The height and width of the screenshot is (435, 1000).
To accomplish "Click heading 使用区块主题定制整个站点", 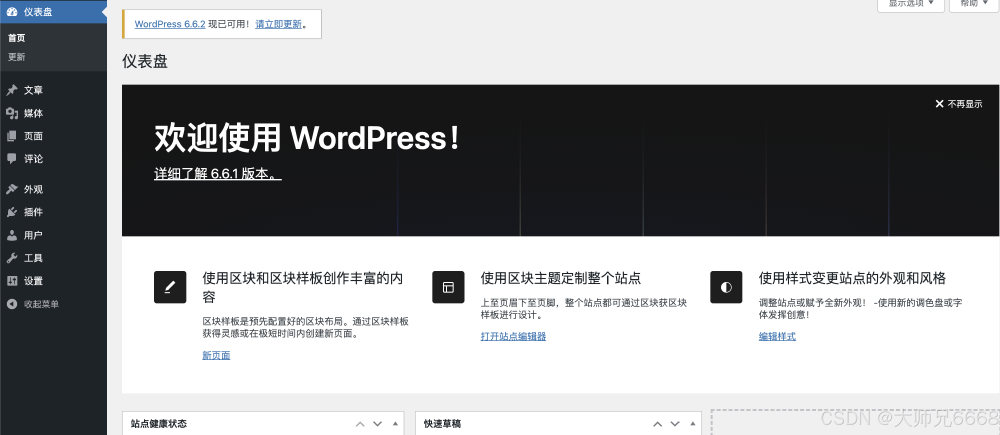I will click(x=561, y=278).
